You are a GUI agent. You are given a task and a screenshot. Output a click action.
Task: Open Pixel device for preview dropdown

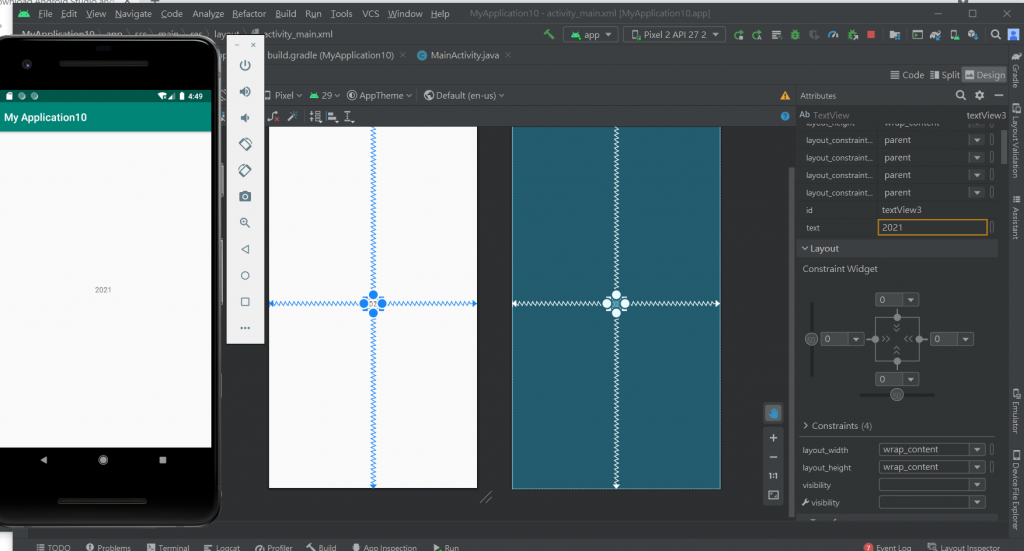pos(283,95)
